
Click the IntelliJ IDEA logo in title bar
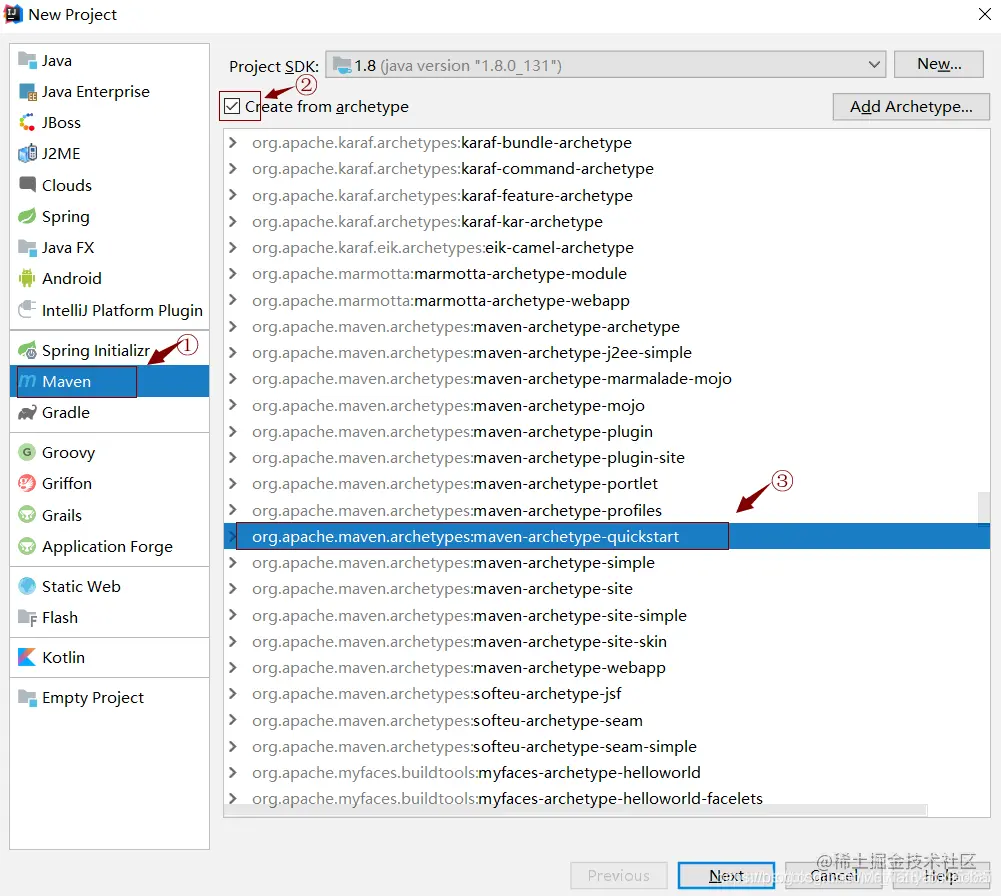[13, 14]
